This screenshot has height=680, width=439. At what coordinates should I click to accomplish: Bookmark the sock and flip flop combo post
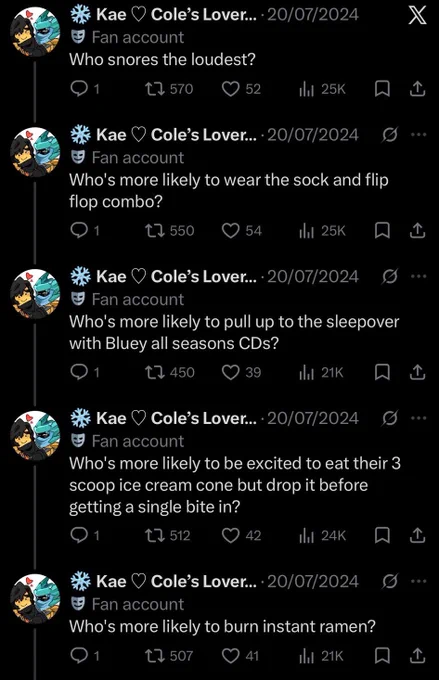pyautogui.click(x=382, y=231)
